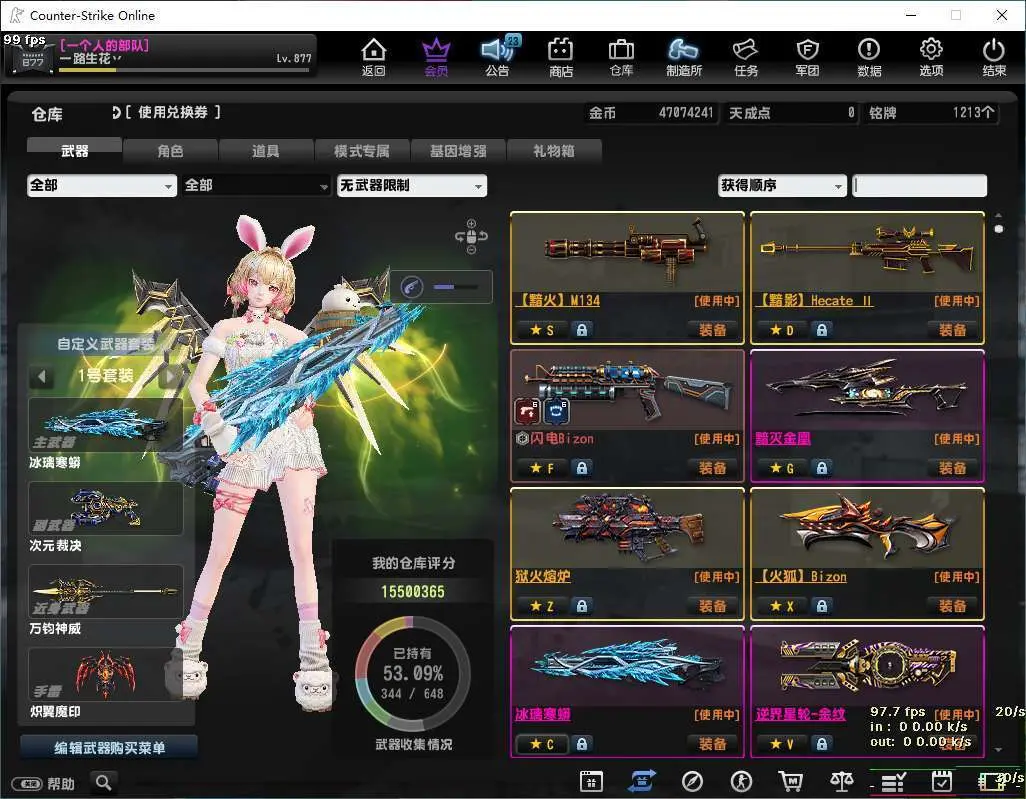Image resolution: width=1026 pixels, height=799 pixels.
Task: Click the weapon search input field
Action: (x=920, y=186)
